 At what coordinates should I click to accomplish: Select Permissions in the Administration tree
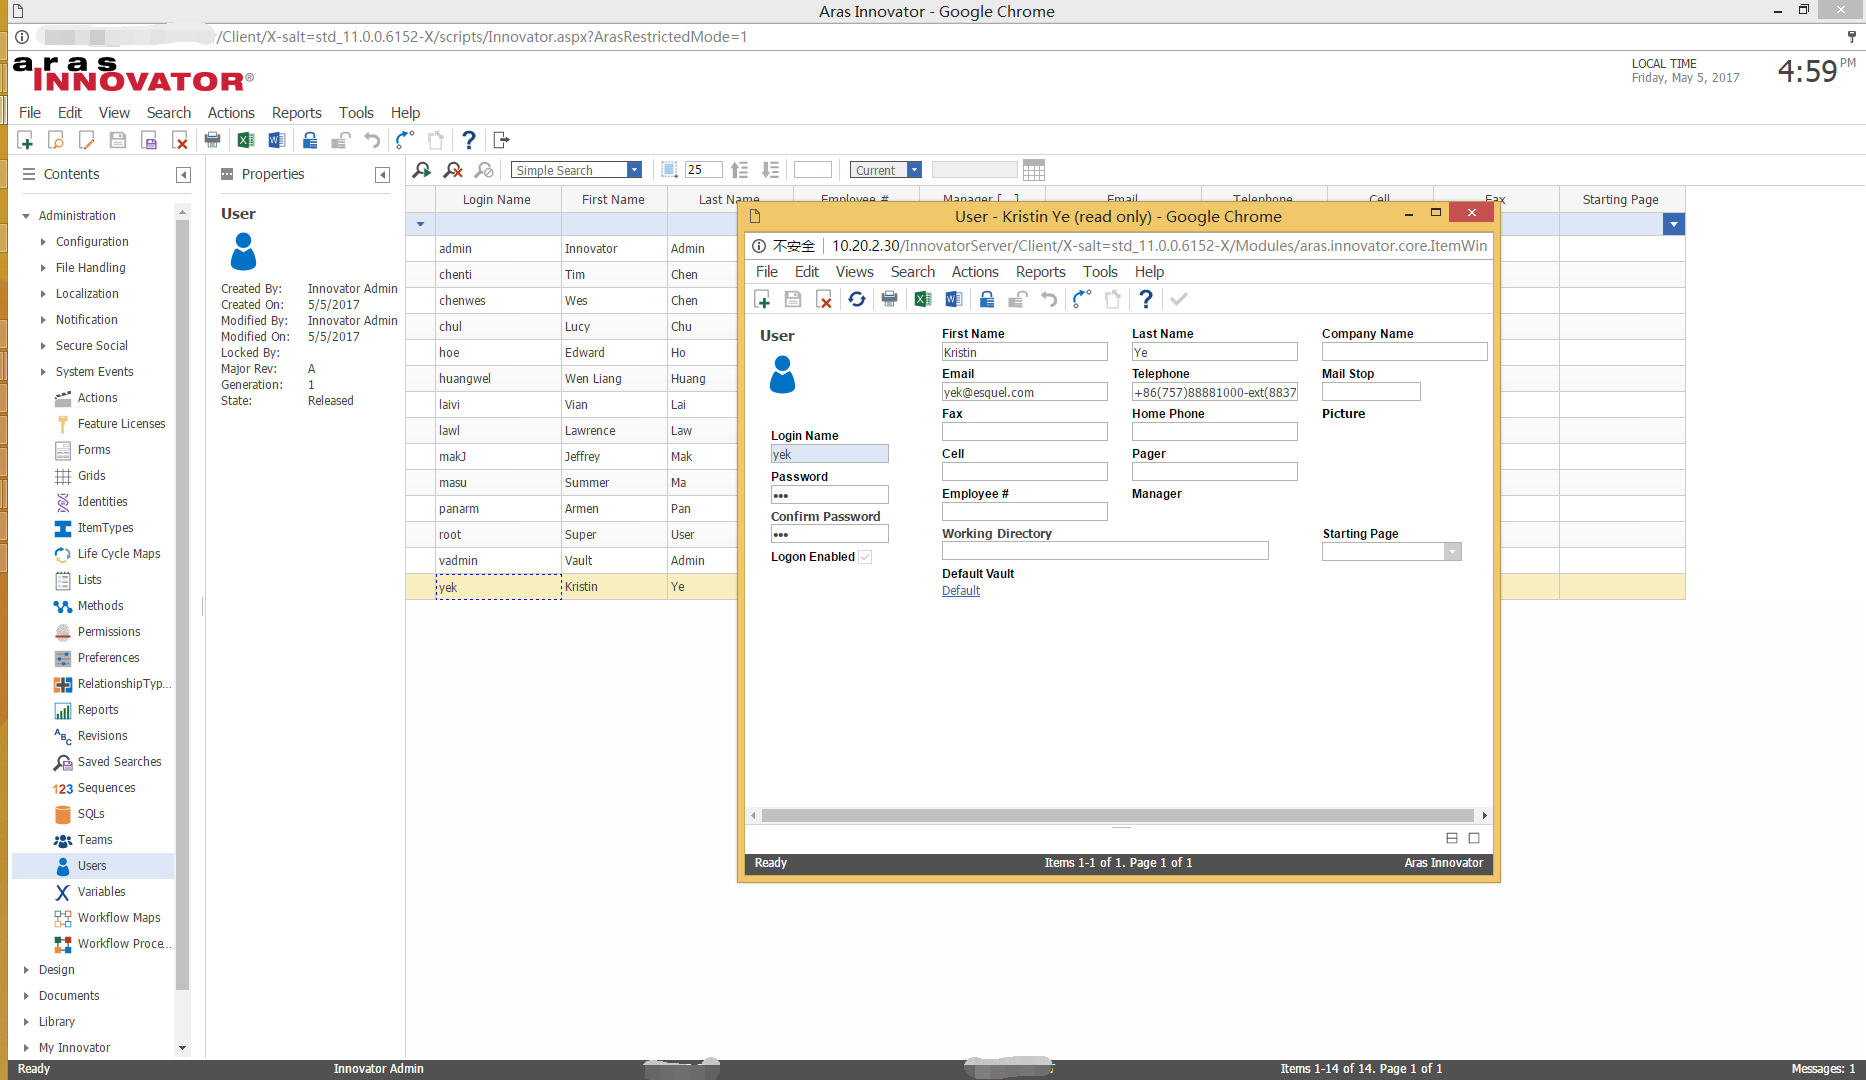[109, 632]
